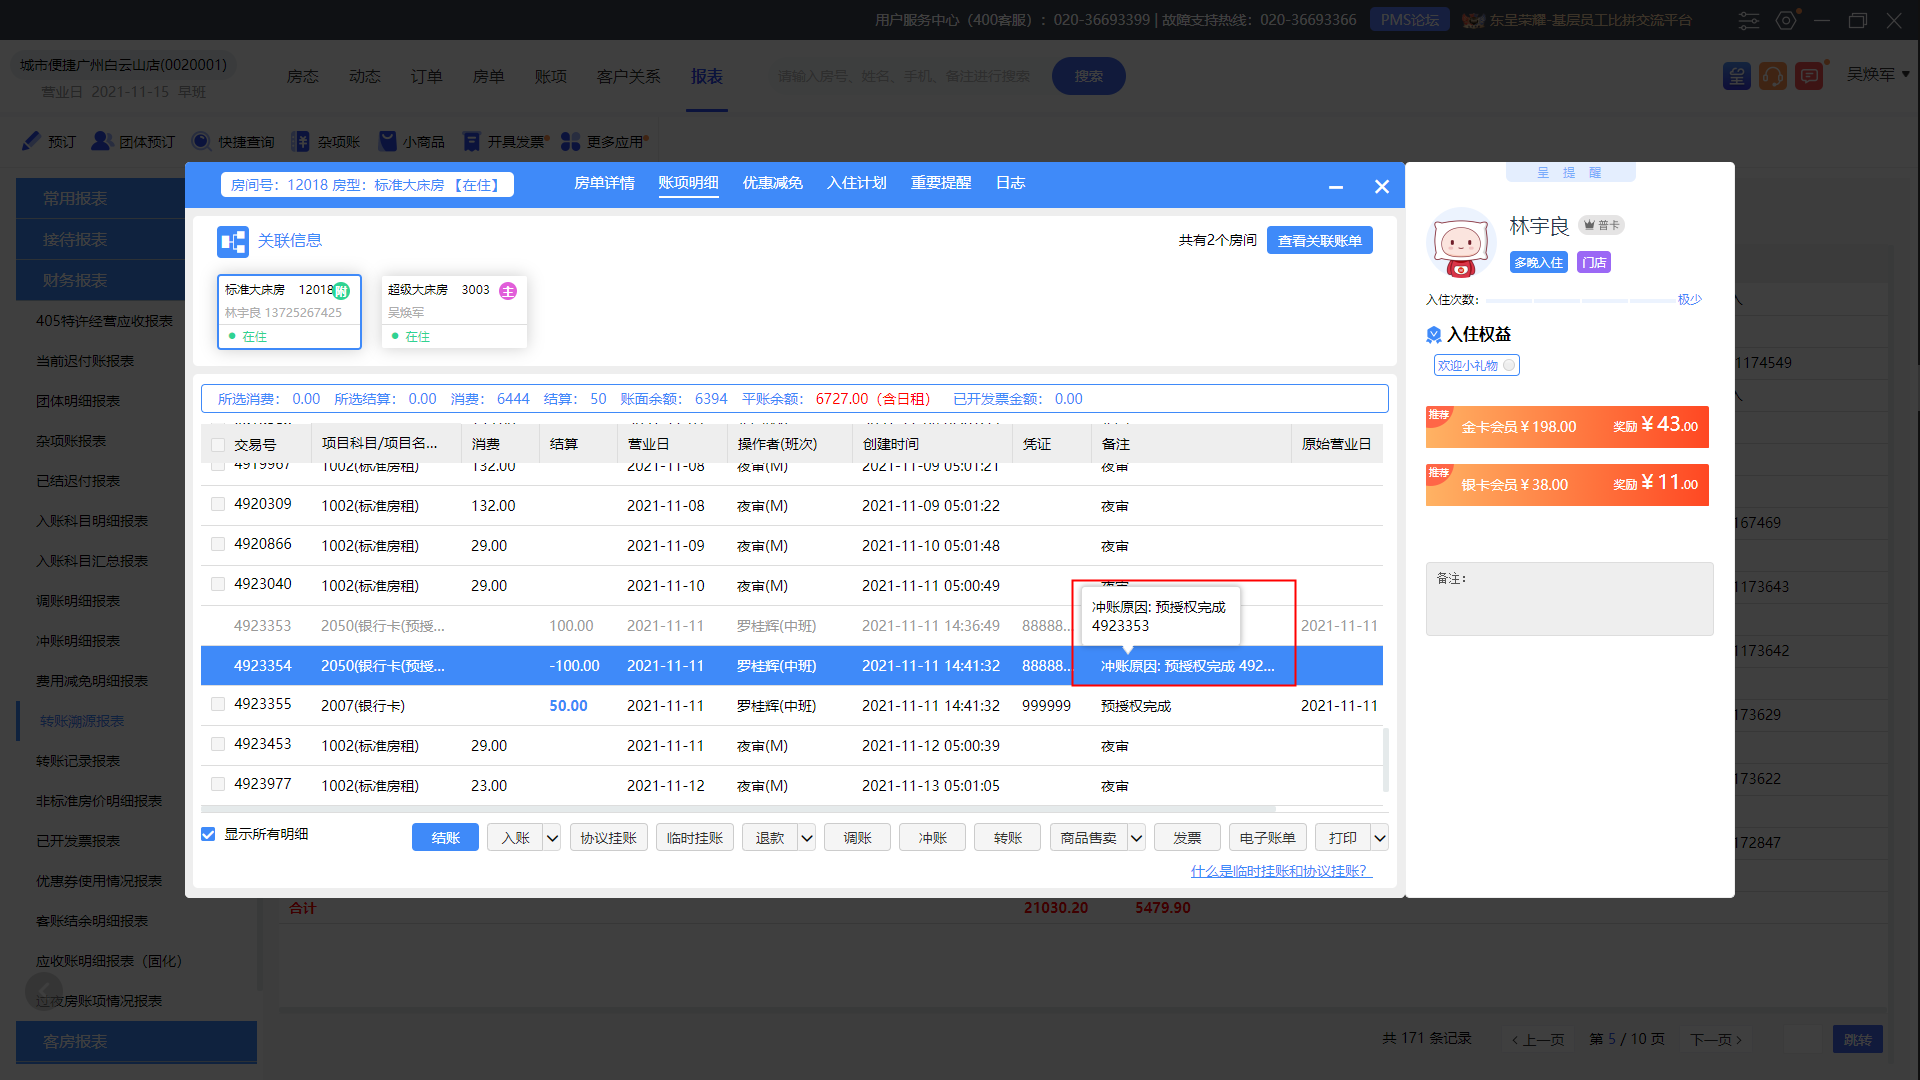
Task: Open 更多应用 apps grid icon
Action: [x=570, y=141]
